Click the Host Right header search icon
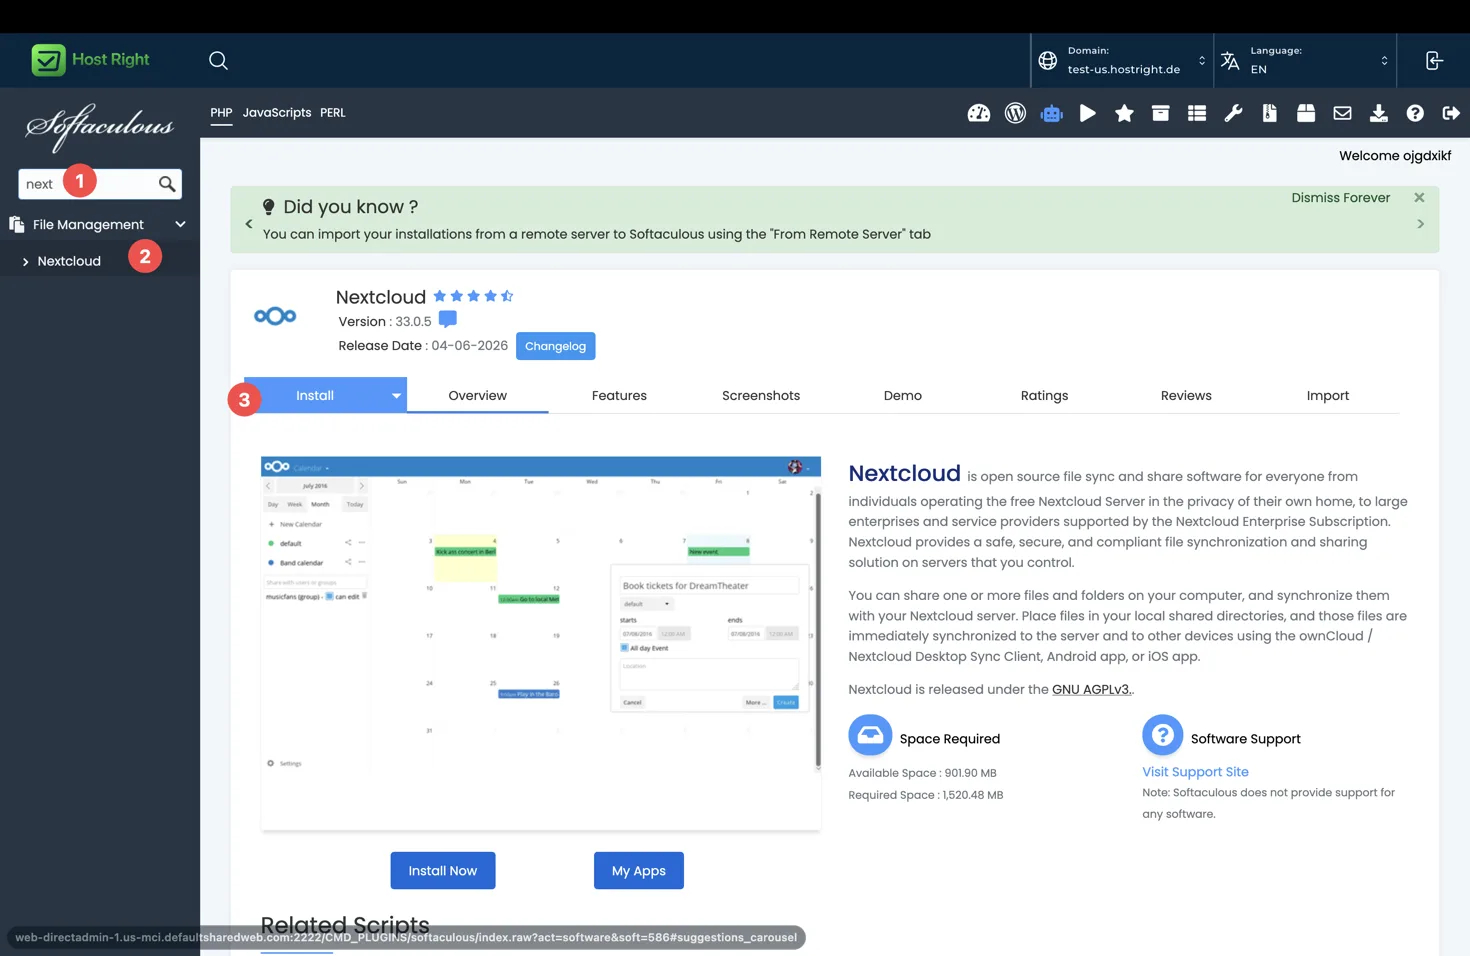Viewport: 1470px width, 956px height. point(218,60)
